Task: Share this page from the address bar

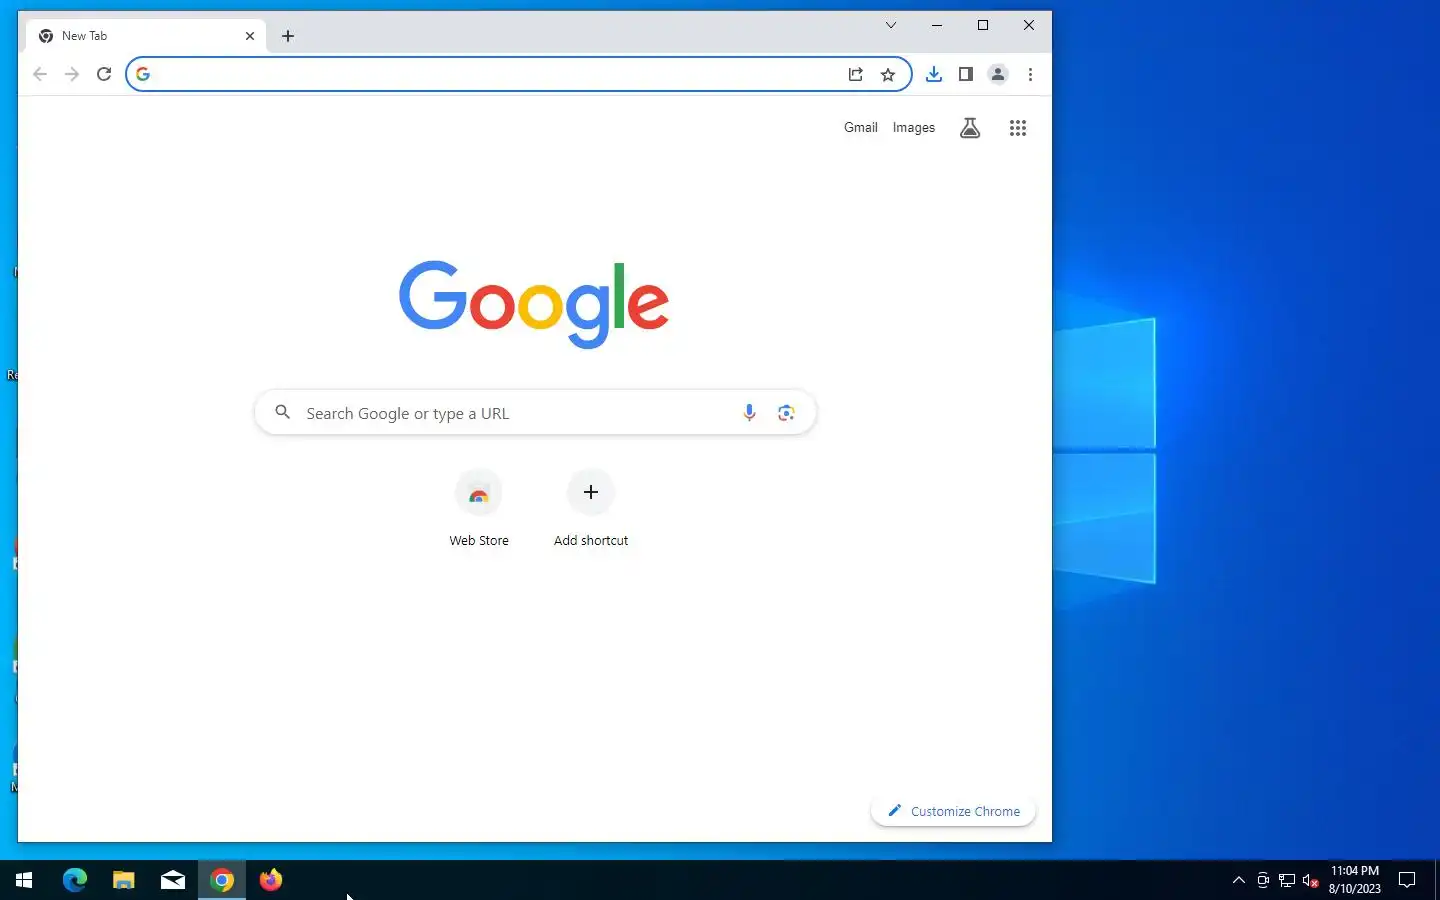Action: tap(856, 74)
